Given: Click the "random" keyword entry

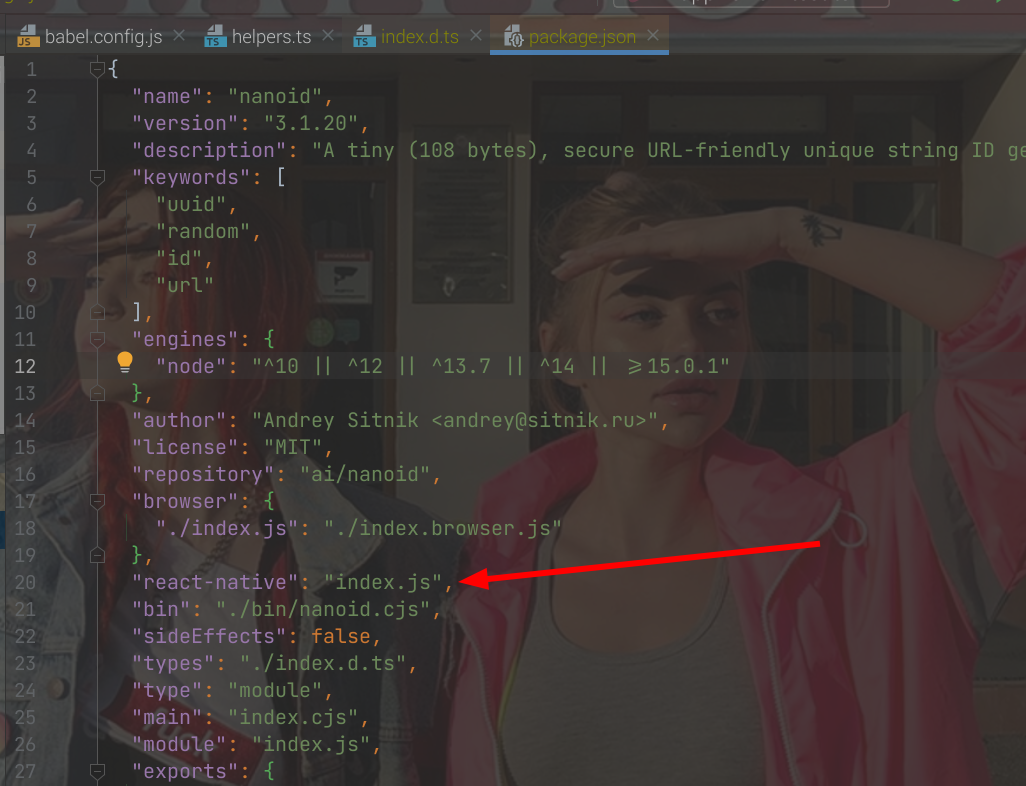Looking at the screenshot, I should pyautogui.click(x=203, y=231).
